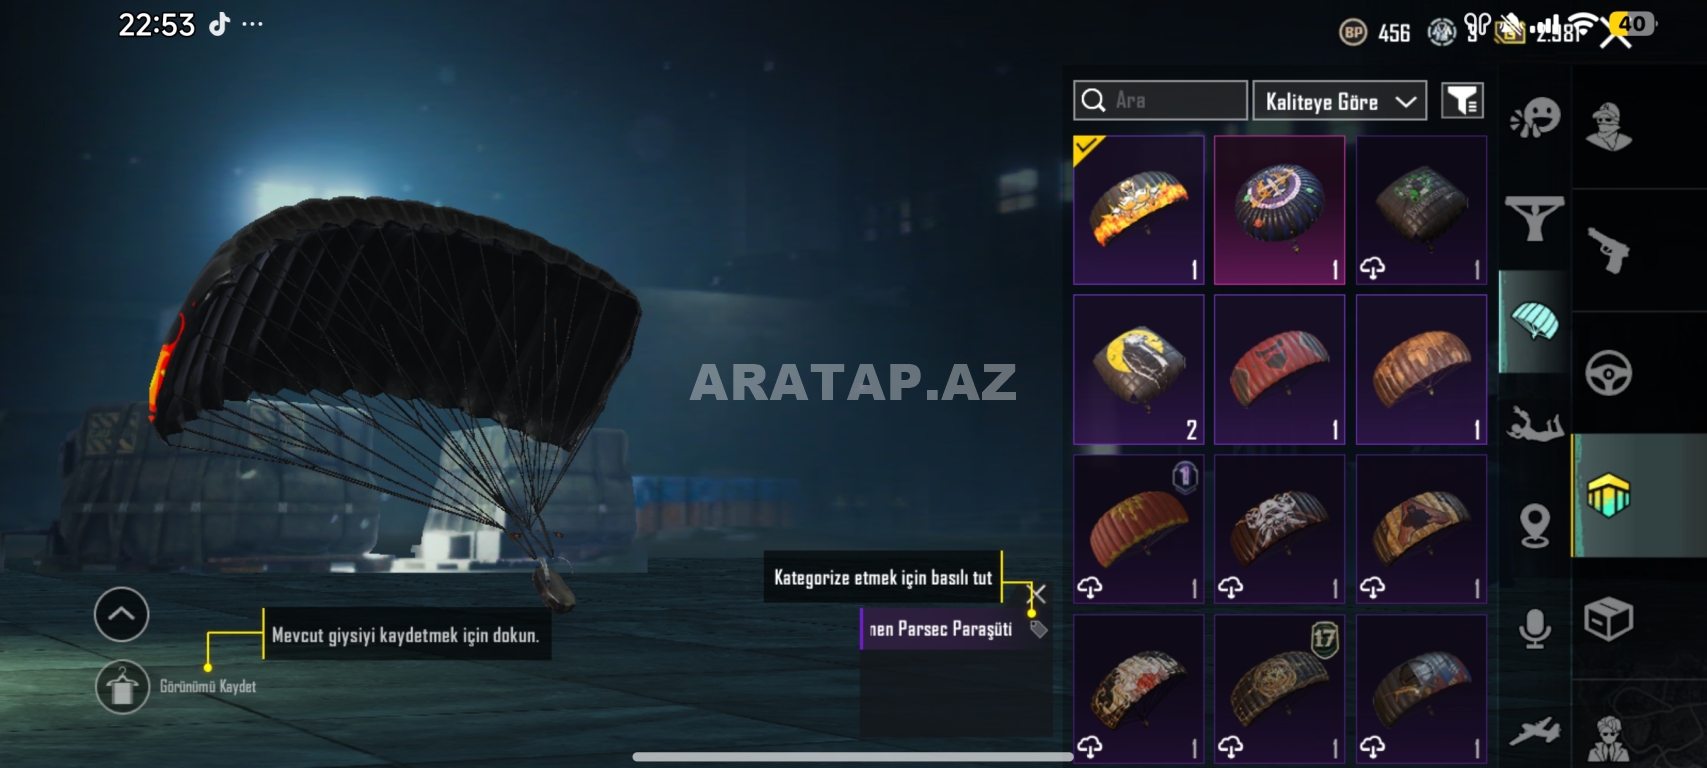This screenshot has height=768, width=1707.
Task: Dismiss the Kategorize etmek tooltip X
Action: (x=1038, y=594)
